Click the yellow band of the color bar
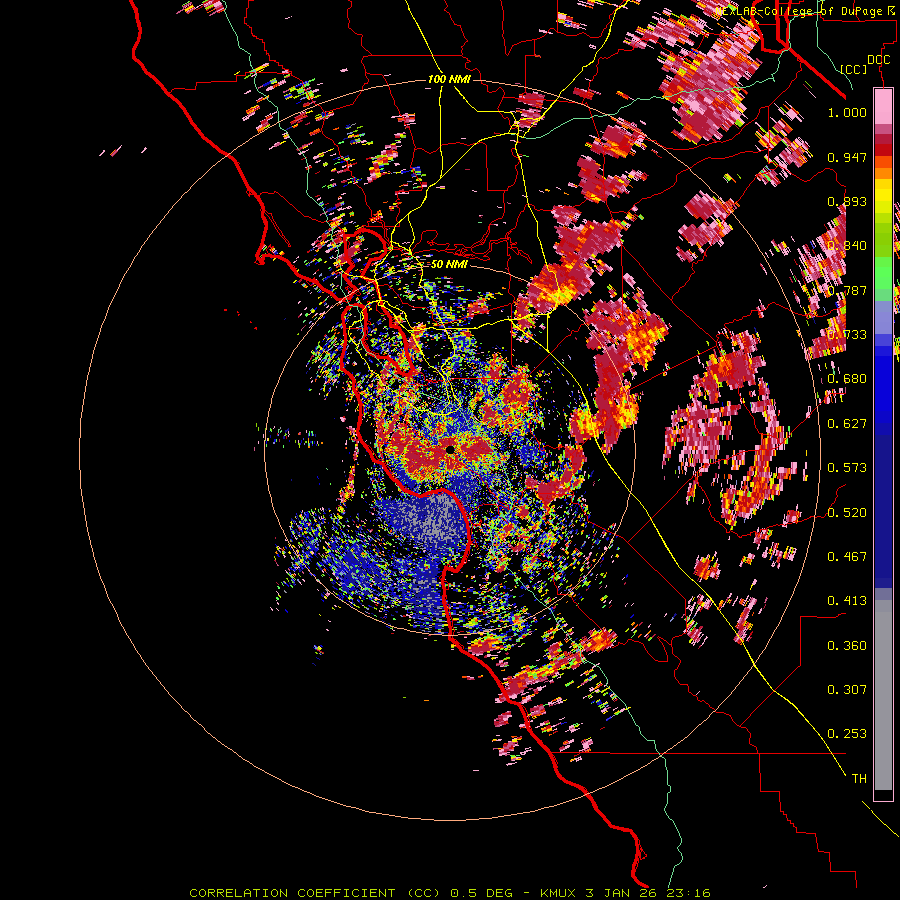The width and height of the screenshot is (900, 900). 883,197
